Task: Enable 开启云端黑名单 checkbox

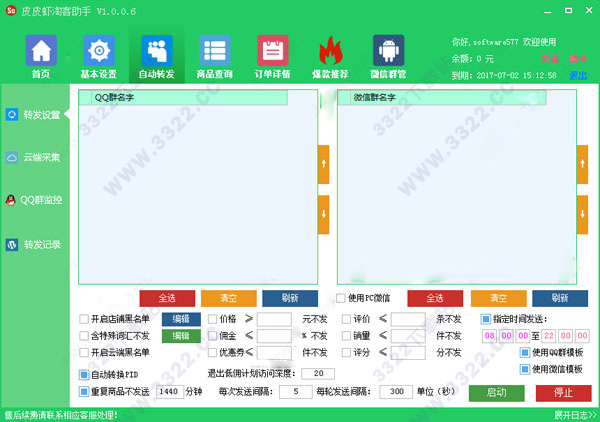Action: (x=84, y=352)
